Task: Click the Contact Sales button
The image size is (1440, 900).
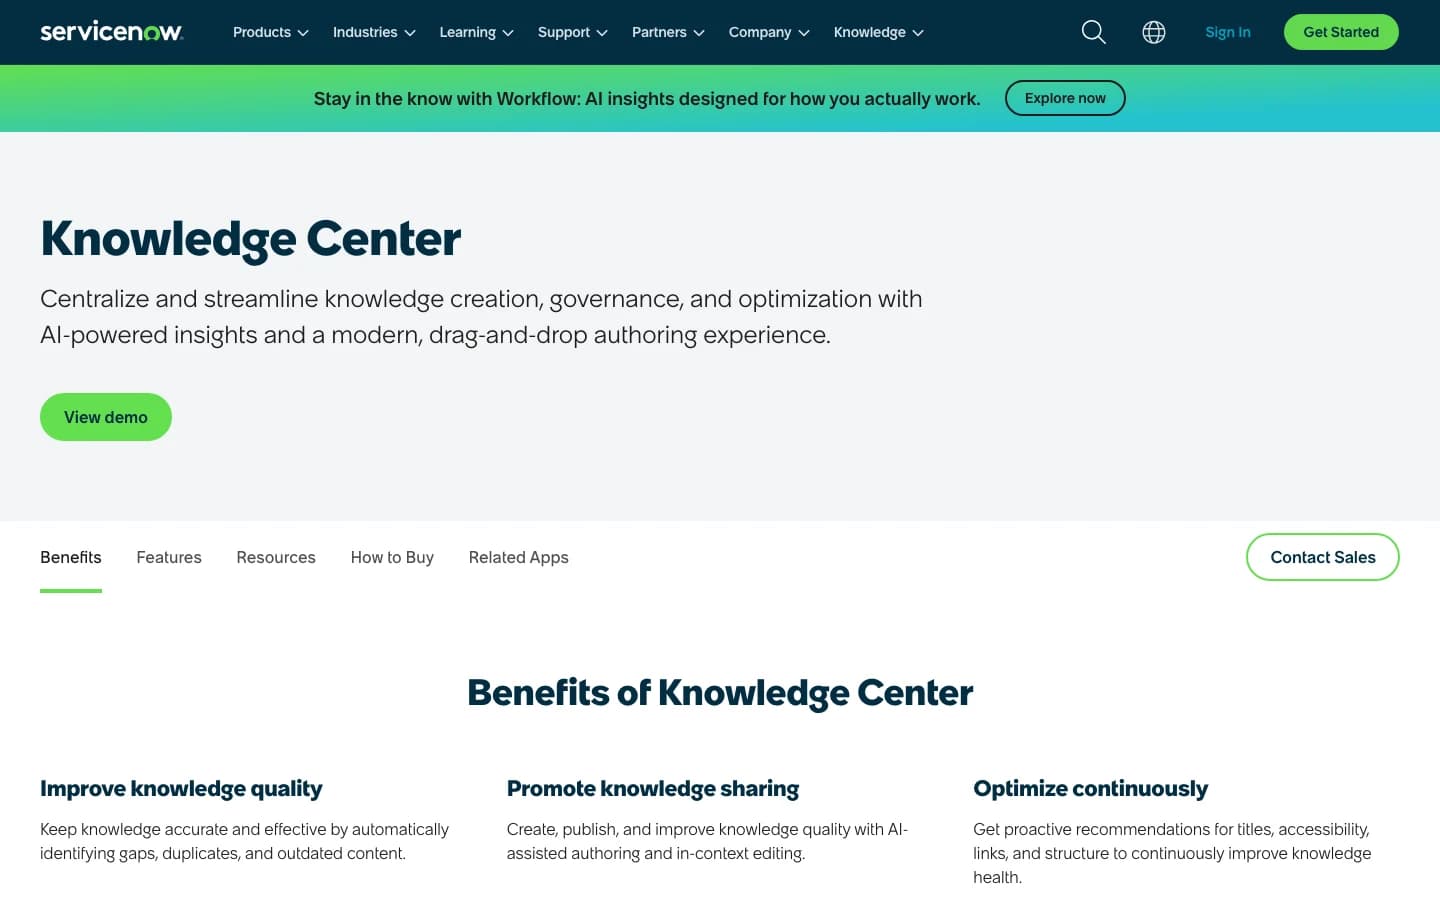Action: (x=1323, y=557)
